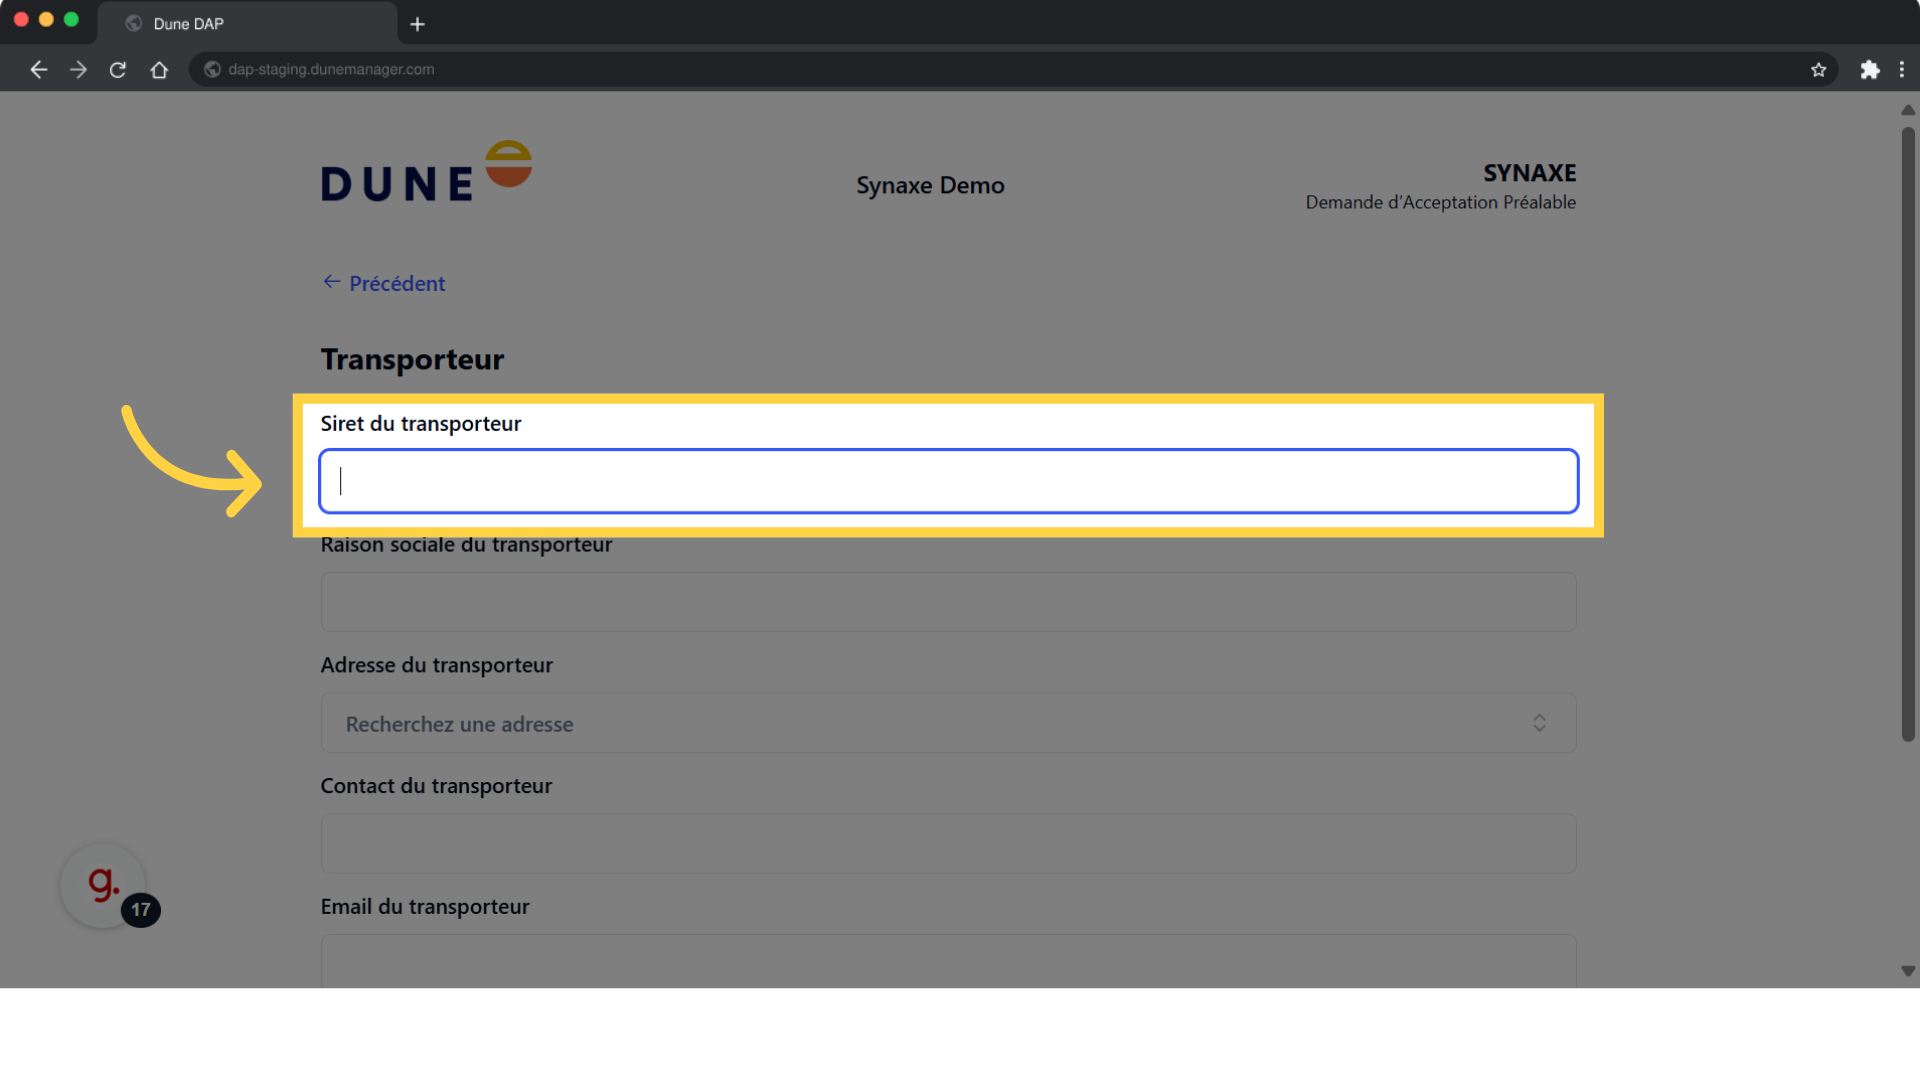Open the browser three-dot menu
This screenshot has height=1080, width=1920.
point(1901,69)
